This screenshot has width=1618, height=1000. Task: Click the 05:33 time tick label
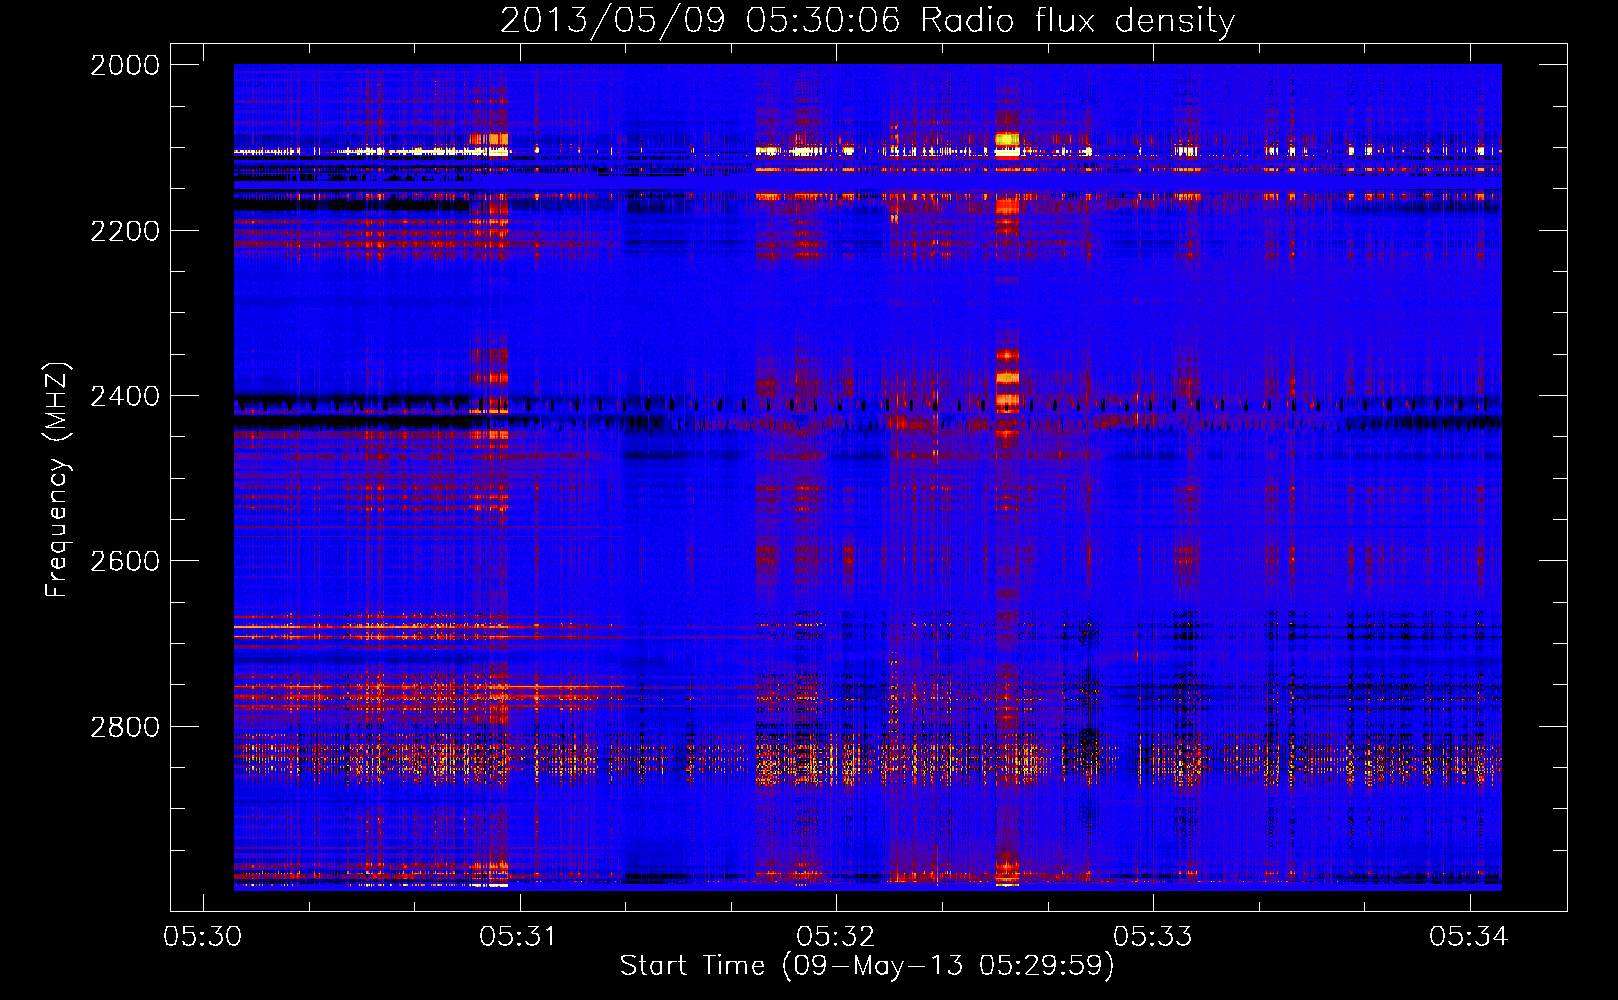tap(1153, 937)
